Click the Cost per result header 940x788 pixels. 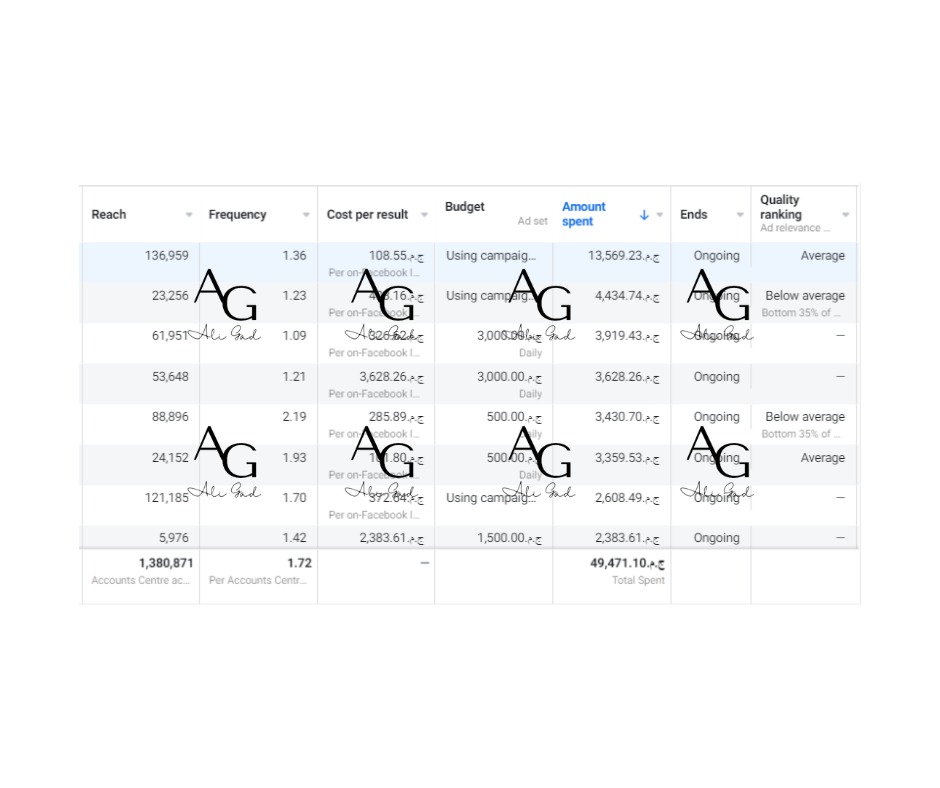point(367,215)
